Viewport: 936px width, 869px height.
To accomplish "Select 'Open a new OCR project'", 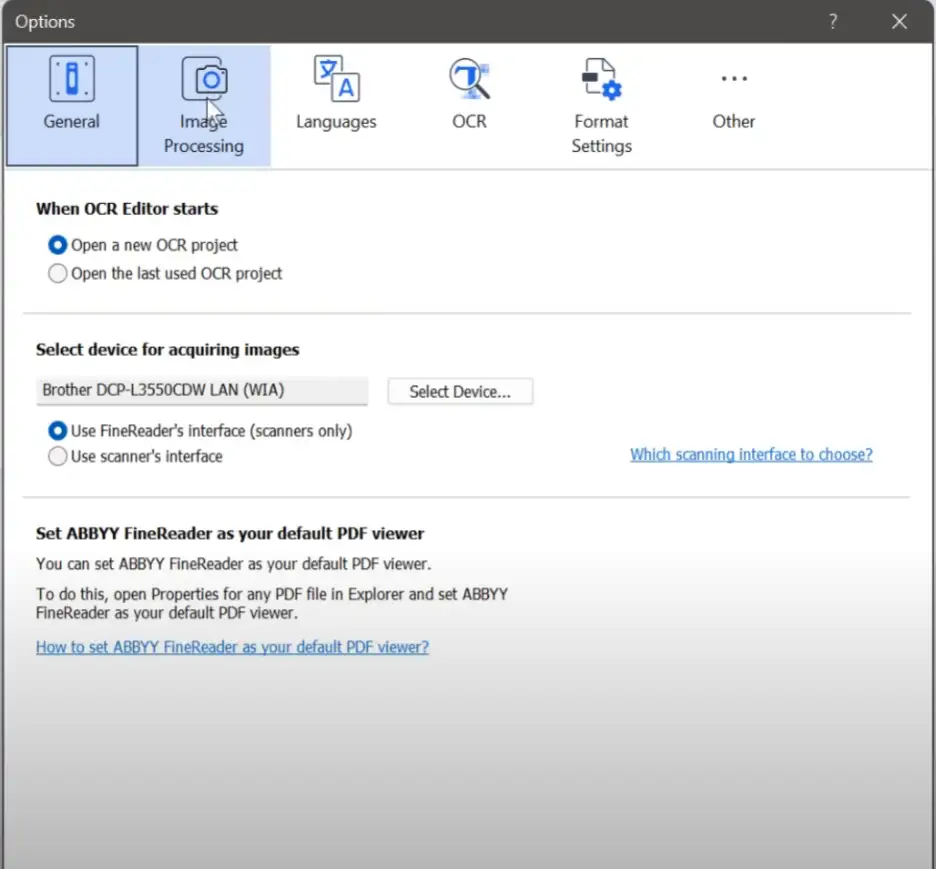I will pos(58,245).
